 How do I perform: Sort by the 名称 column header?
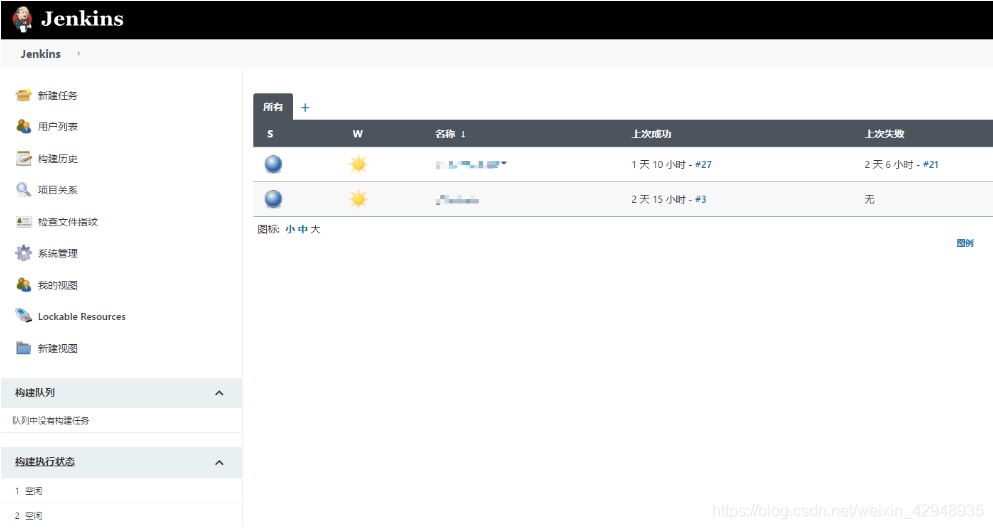click(450, 134)
